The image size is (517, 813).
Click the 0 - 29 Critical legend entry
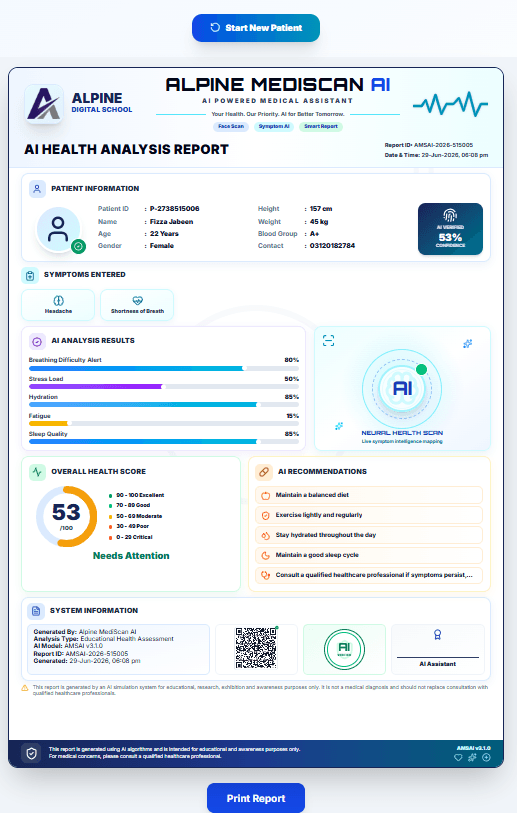[131, 537]
